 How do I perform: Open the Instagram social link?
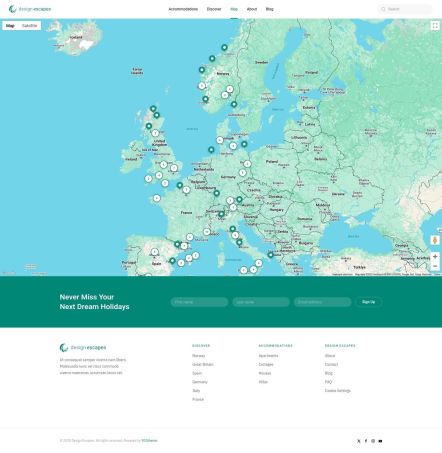(x=373, y=441)
